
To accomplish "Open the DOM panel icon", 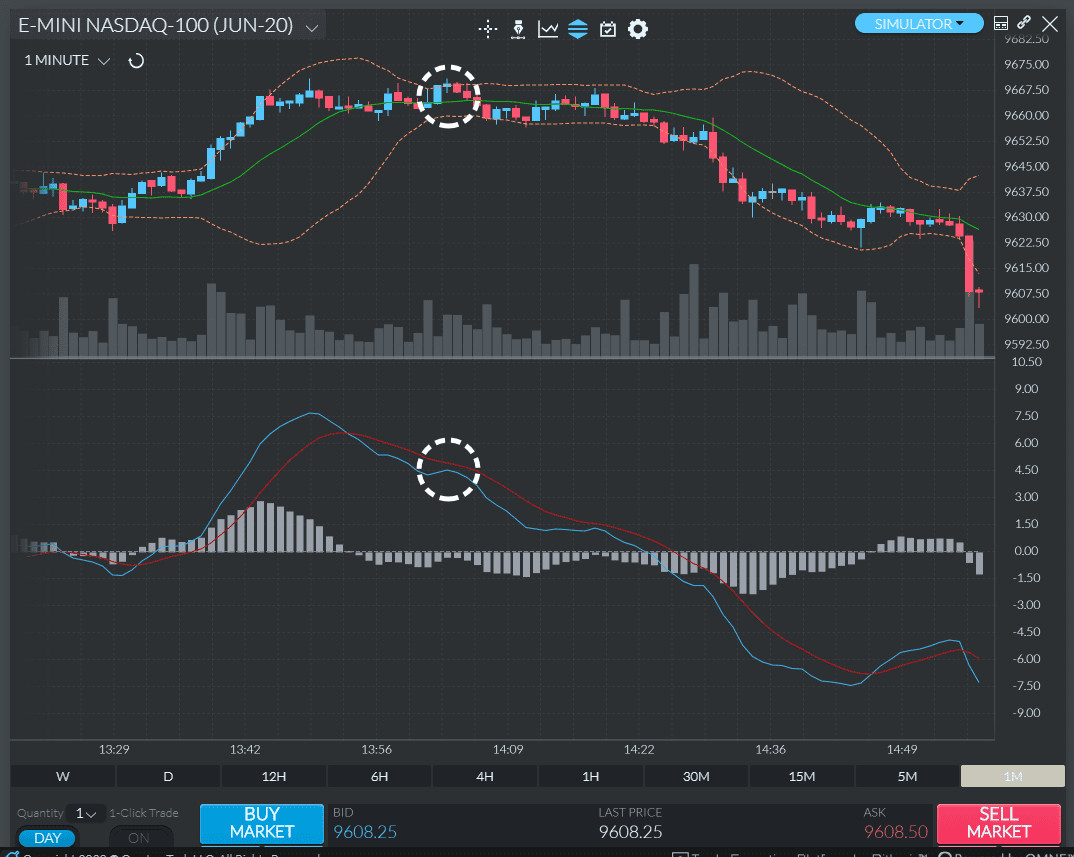I will [x=1001, y=22].
